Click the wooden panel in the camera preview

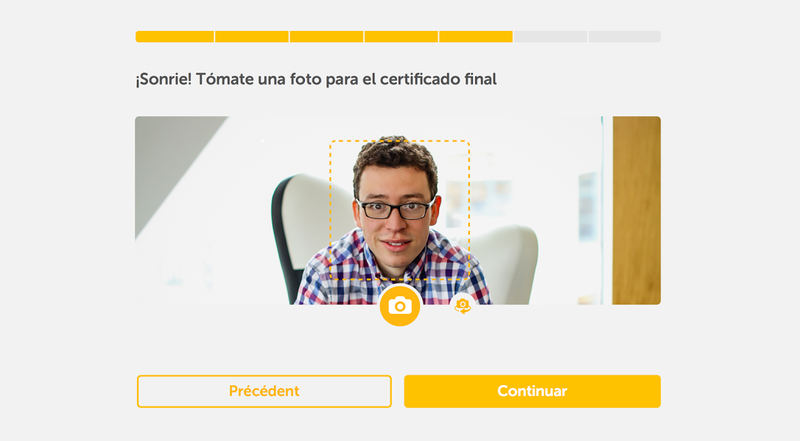pos(637,210)
